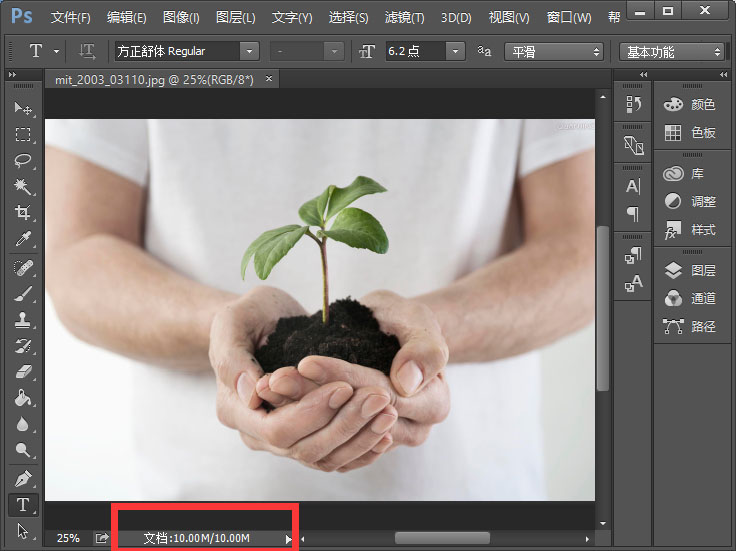Open anti-aliasing dropdown 平滑
736x551 pixels.
[x=555, y=51]
